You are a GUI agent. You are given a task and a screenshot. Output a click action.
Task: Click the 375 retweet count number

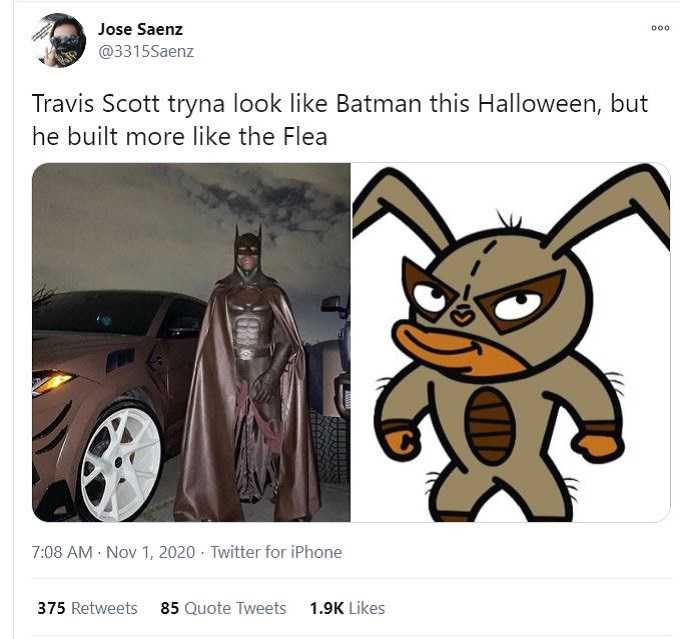[51, 608]
